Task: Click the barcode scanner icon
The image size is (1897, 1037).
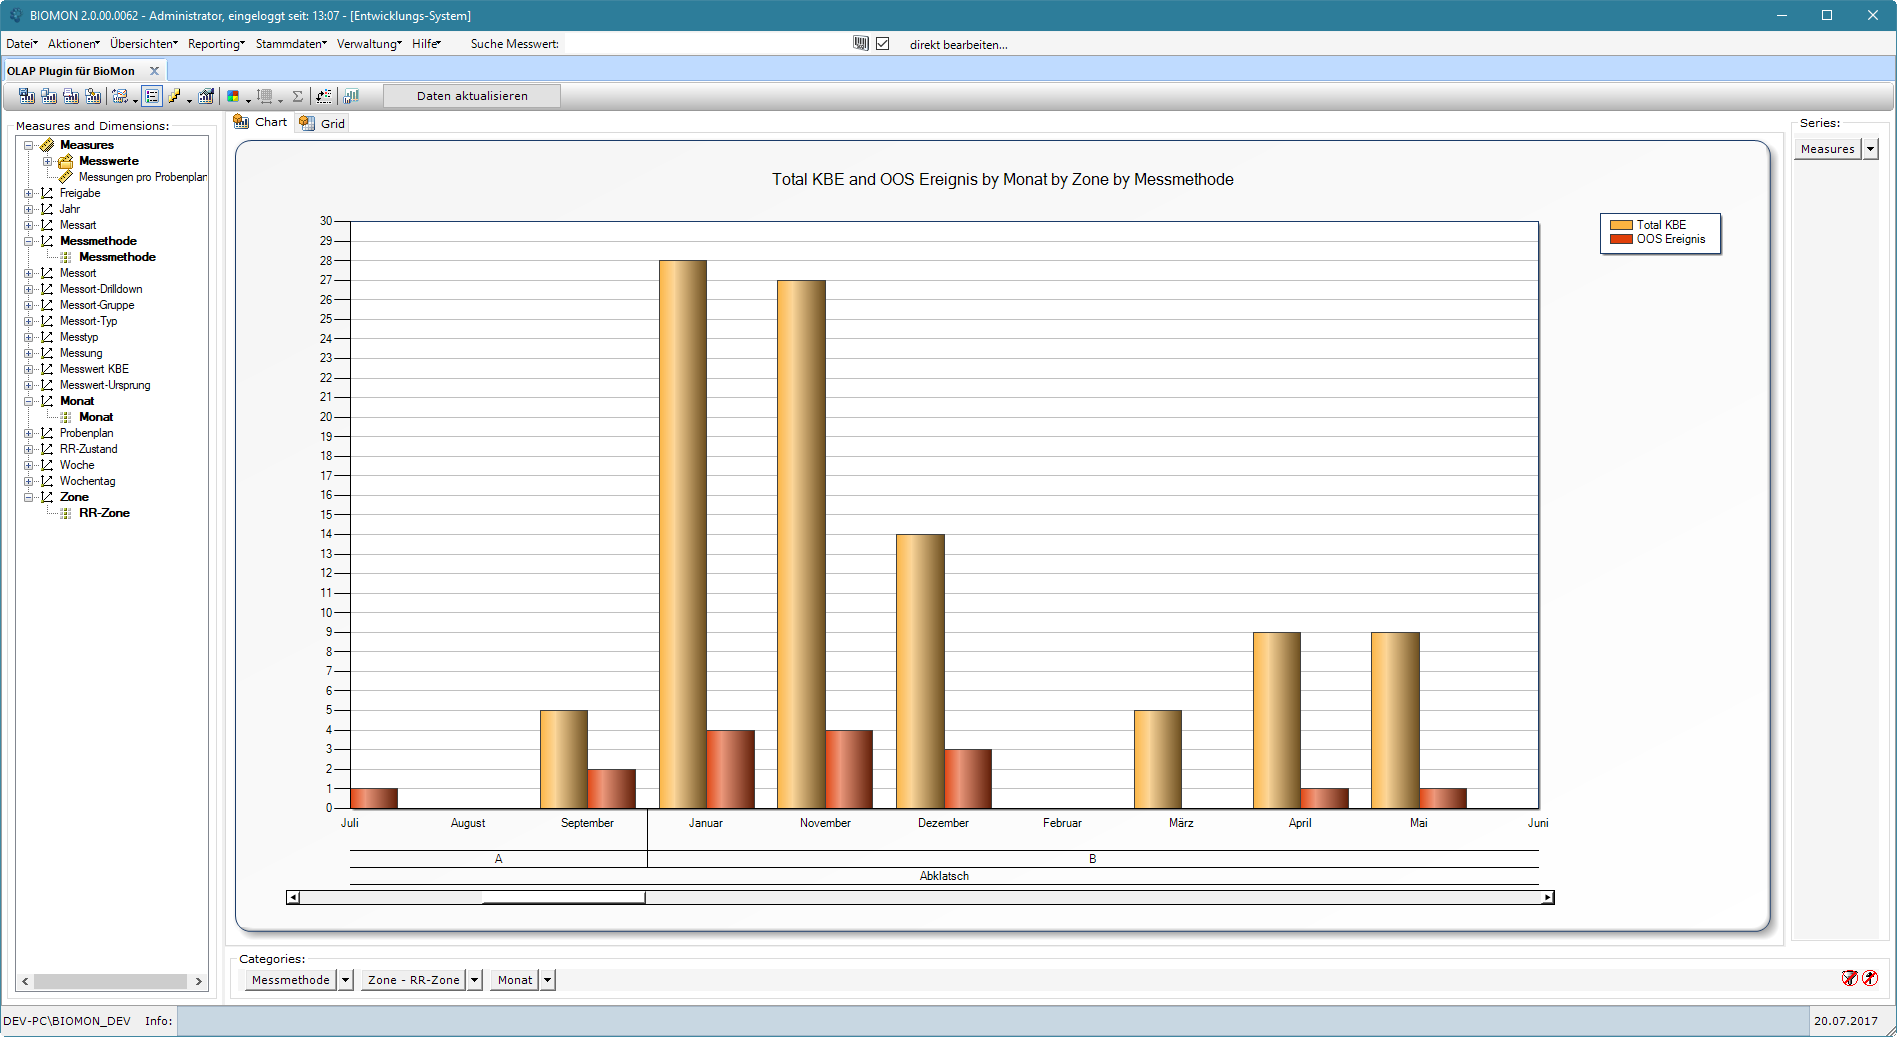Action: pos(861,43)
